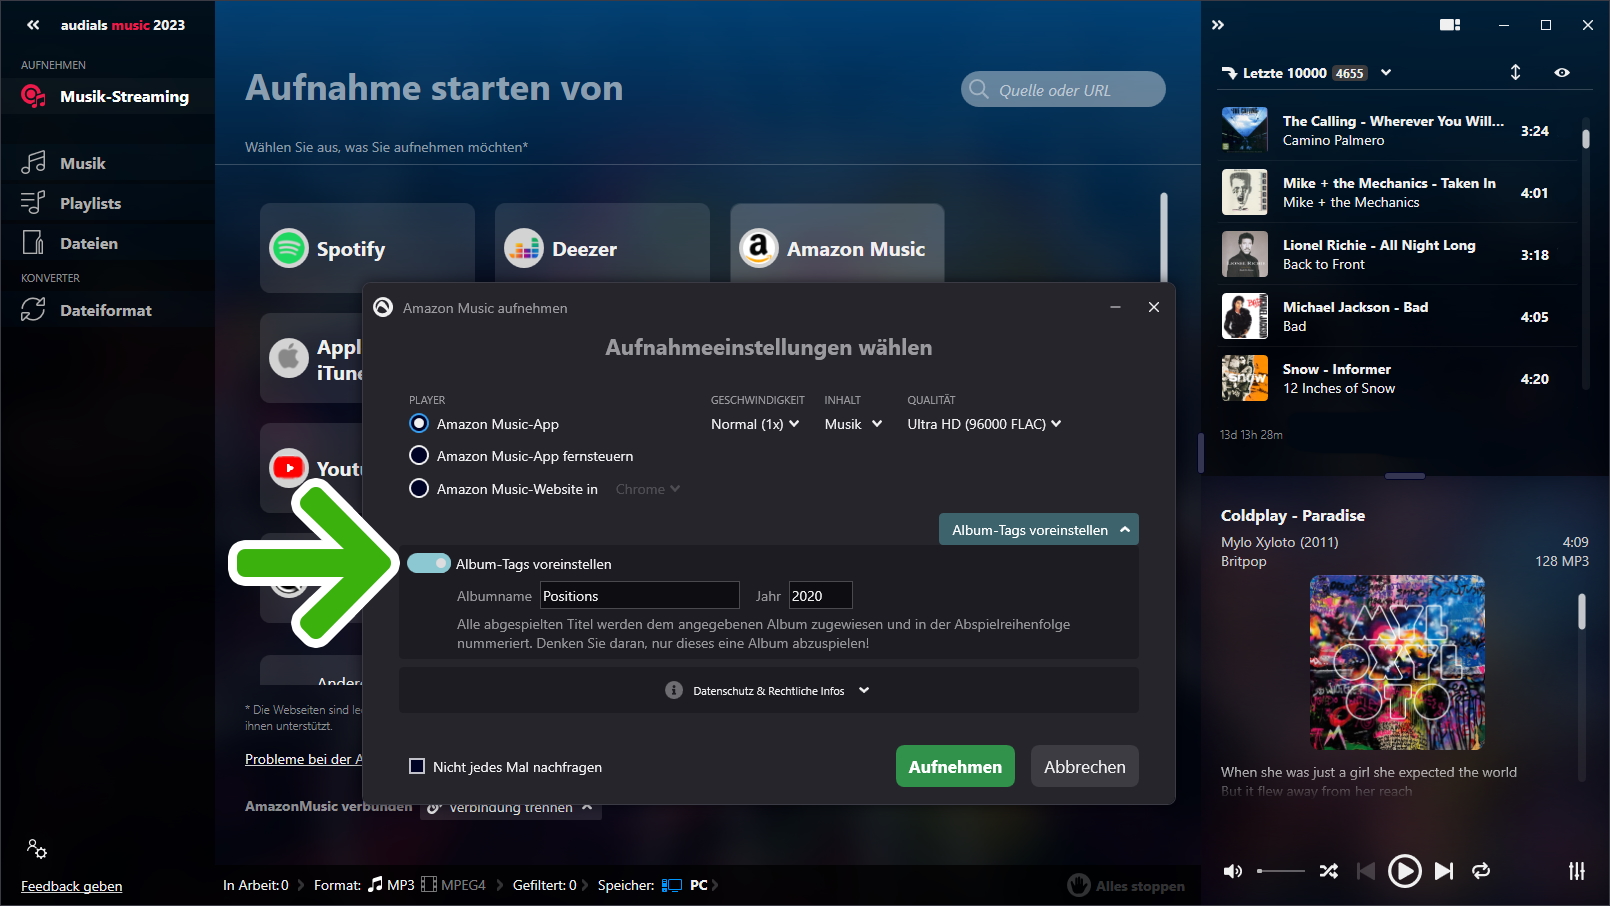Open Dateien in the sidebar

click(107, 243)
